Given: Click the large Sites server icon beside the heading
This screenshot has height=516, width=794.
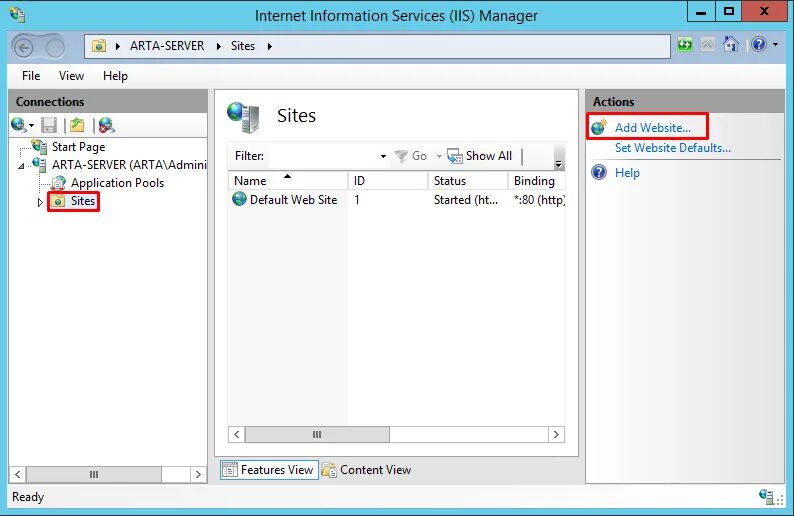Looking at the screenshot, I should pyautogui.click(x=243, y=117).
